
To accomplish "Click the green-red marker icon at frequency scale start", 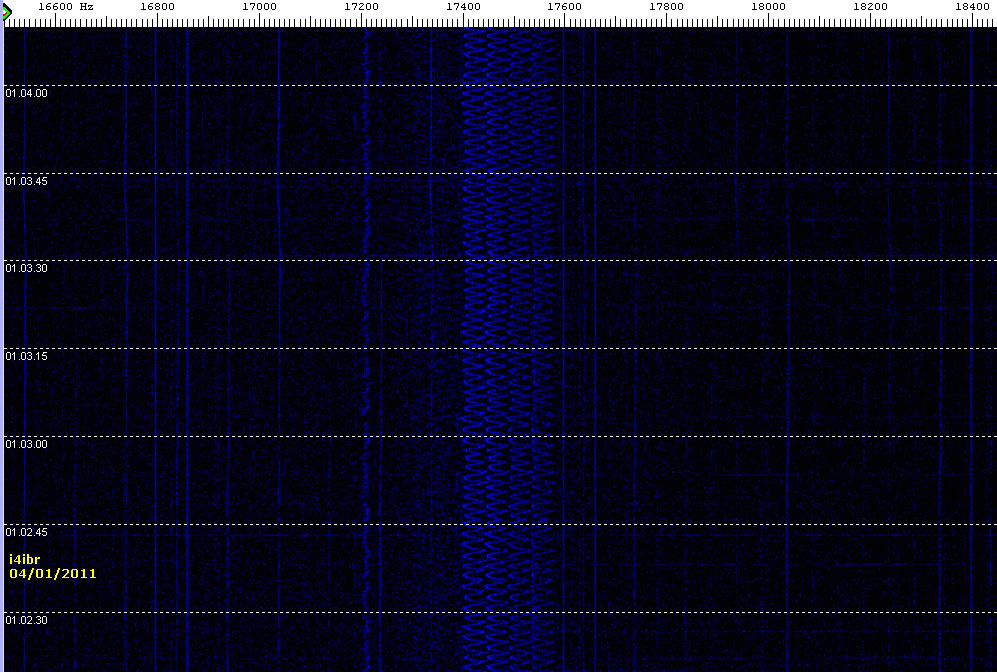I will tap(7, 12).
